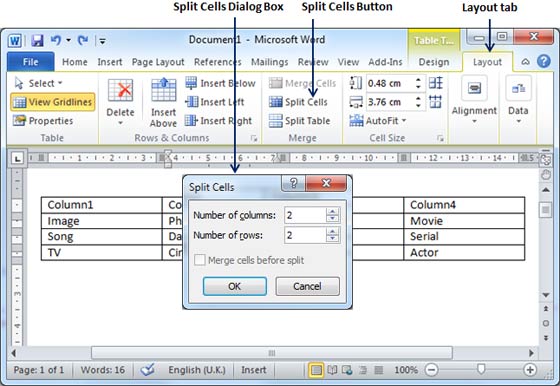Open the Rows & Columns dialog launcher
560x386 pixels.
[254, 138]
